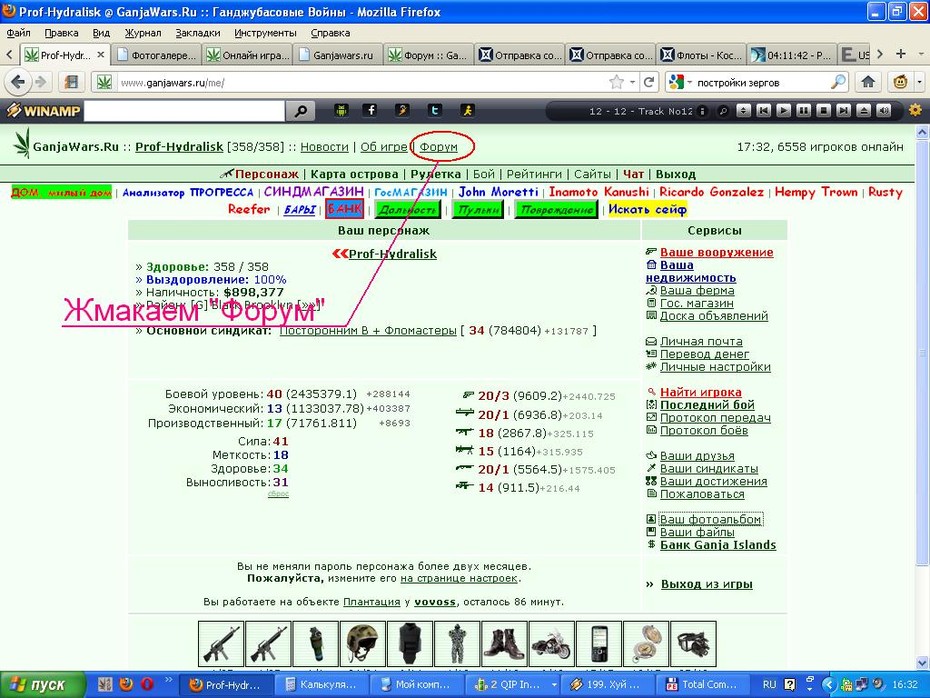Open the helmet inventory item

(362, 643)
